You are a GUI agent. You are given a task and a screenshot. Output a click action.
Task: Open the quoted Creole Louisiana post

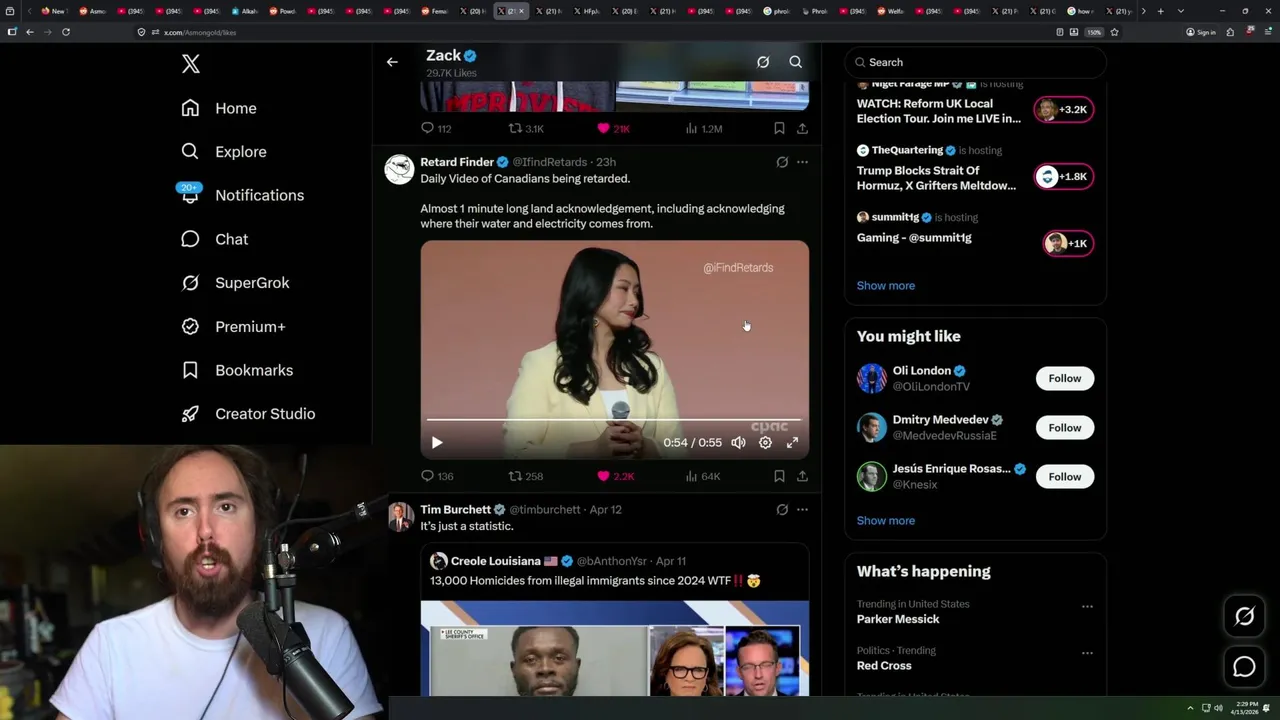pyautogui.click(x=614, y=620)
